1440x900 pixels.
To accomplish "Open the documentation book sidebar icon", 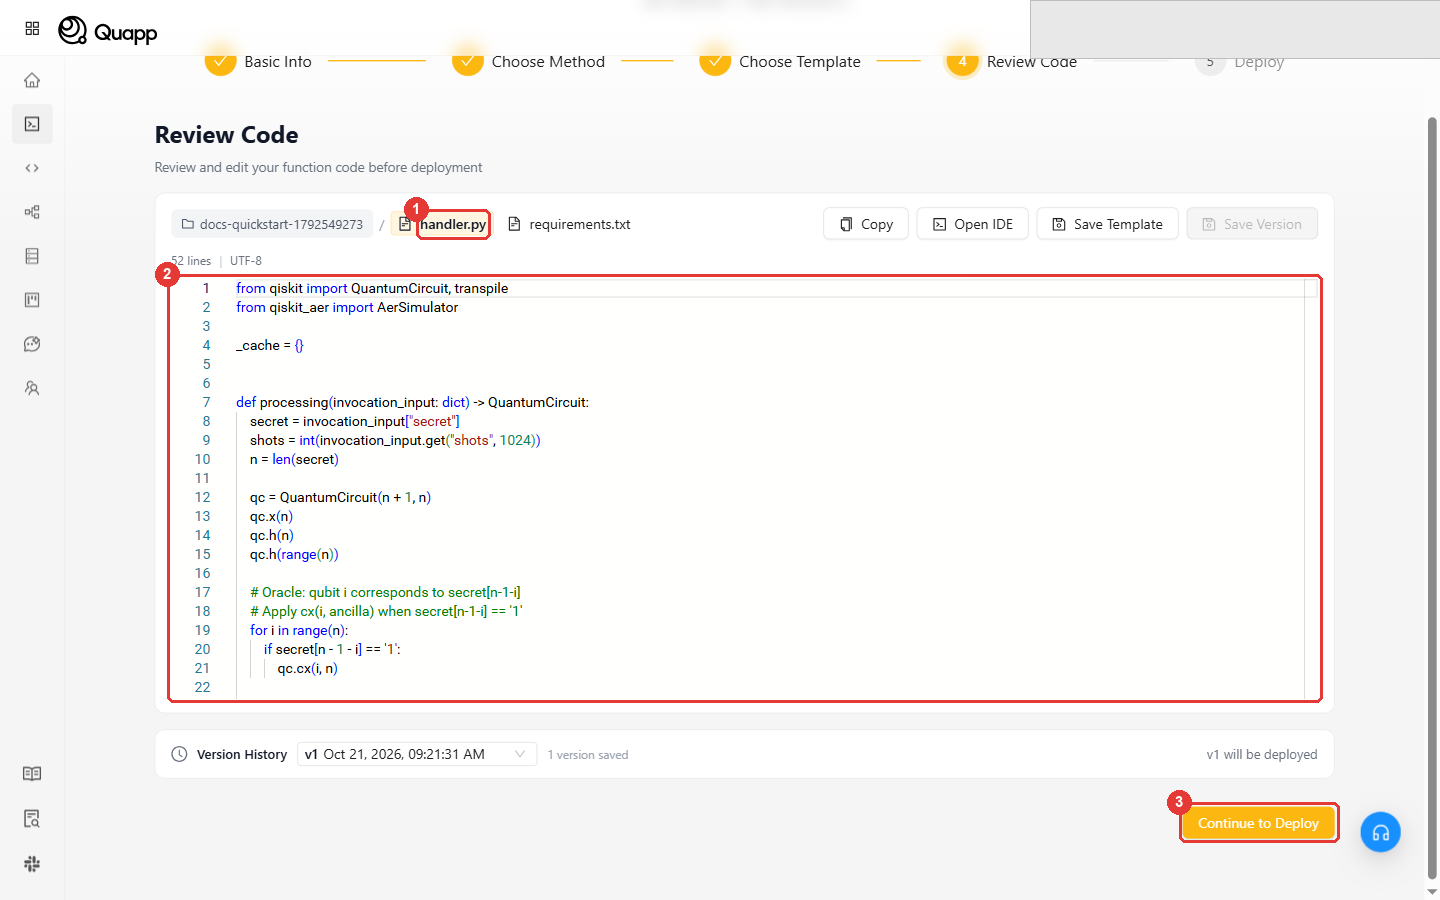I will point(32,774).
